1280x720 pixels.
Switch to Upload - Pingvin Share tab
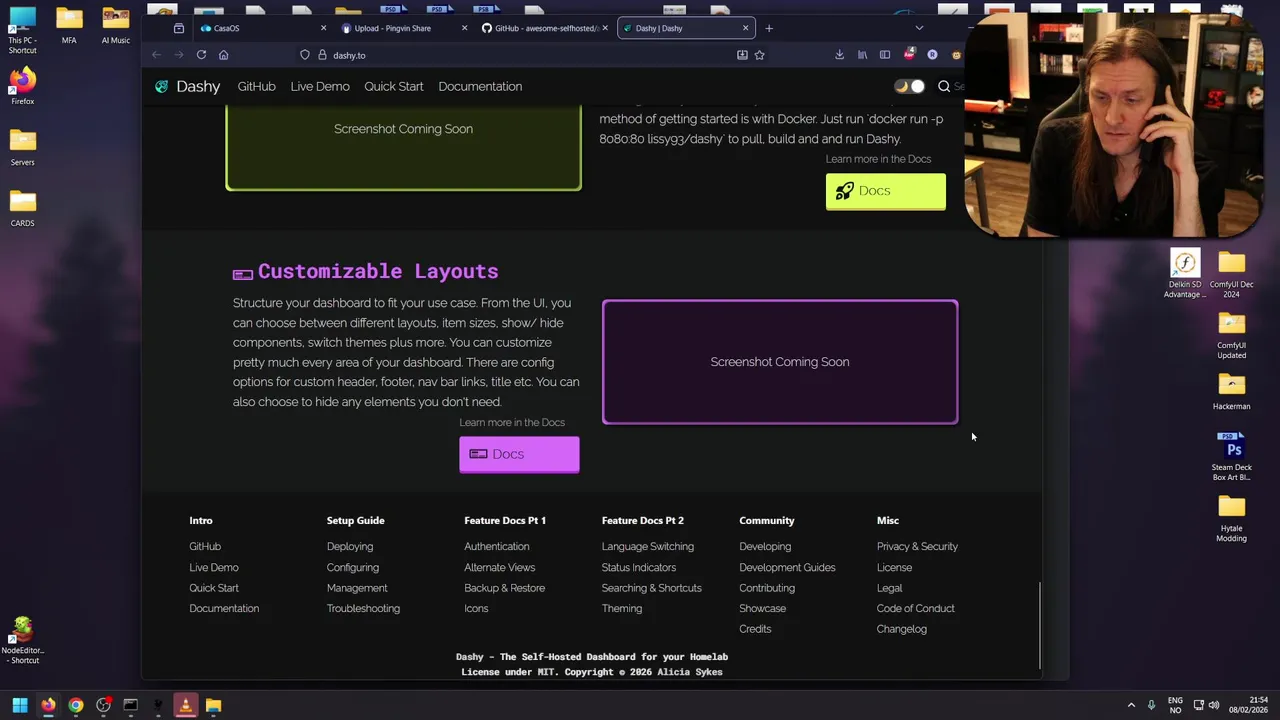(404, 28)
